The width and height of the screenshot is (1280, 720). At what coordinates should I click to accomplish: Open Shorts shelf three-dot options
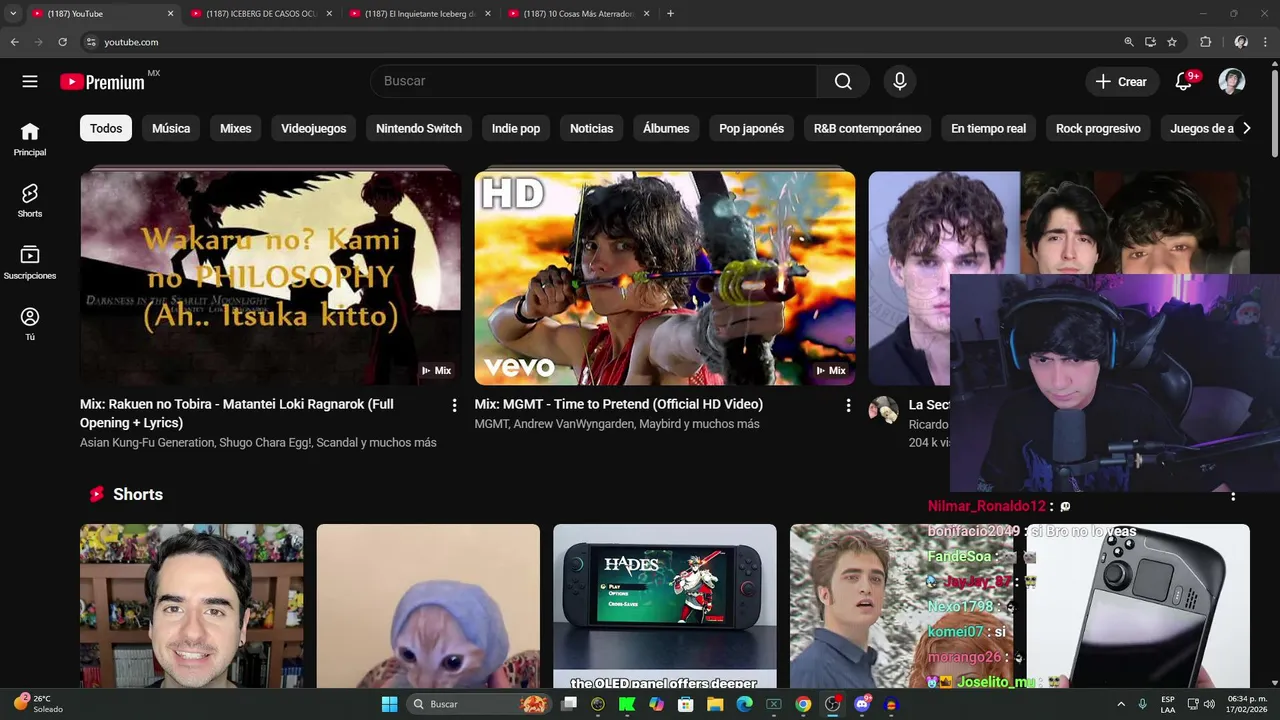click(x=1233, y=496)
